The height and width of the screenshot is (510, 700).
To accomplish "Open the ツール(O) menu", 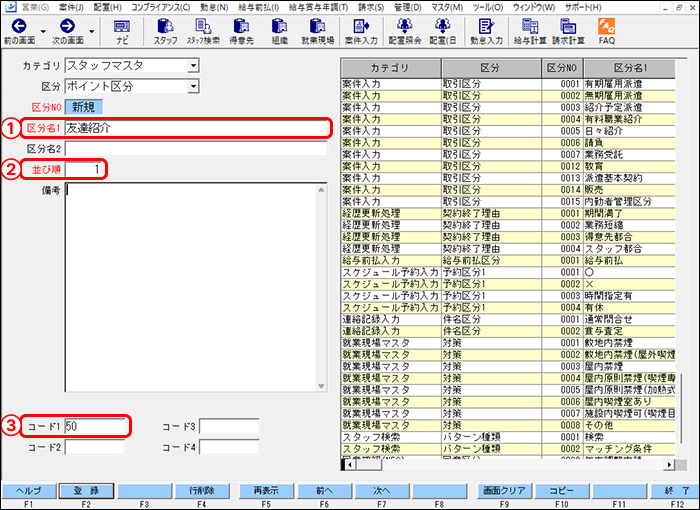I will pyautogui.click(x=488, y=7).
